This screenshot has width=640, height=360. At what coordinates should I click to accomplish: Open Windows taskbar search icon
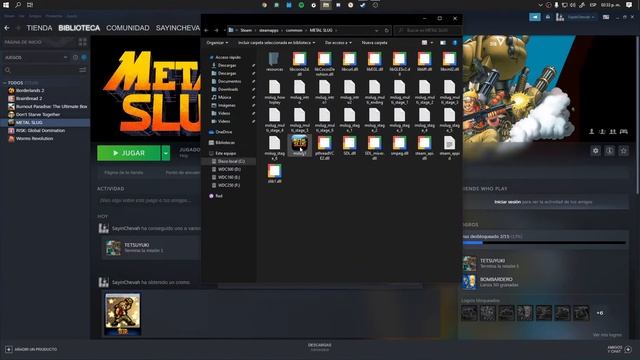[x=18, y=5]
